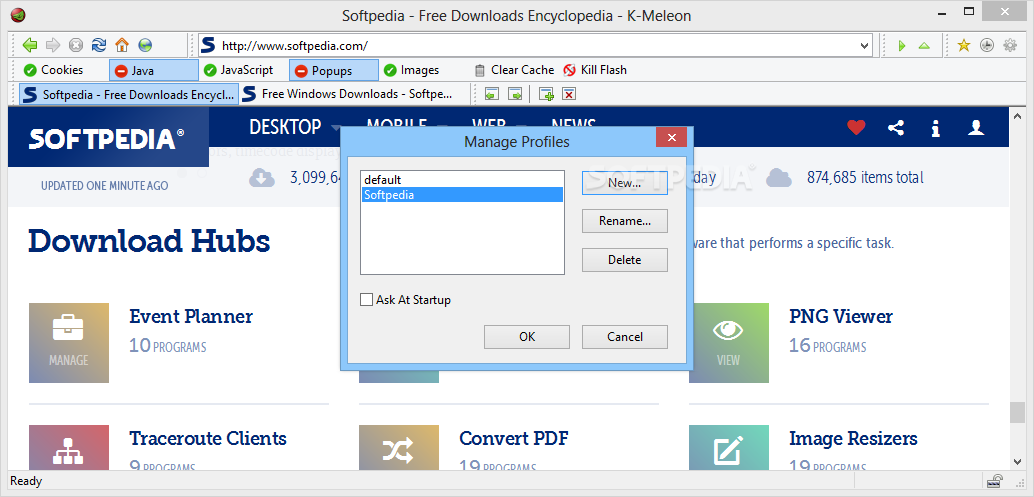The width and height of the screenshot is (1034, 497).
Task: Click the PNG Viewer VIEW tile icon
Action: tap(729, 343)
